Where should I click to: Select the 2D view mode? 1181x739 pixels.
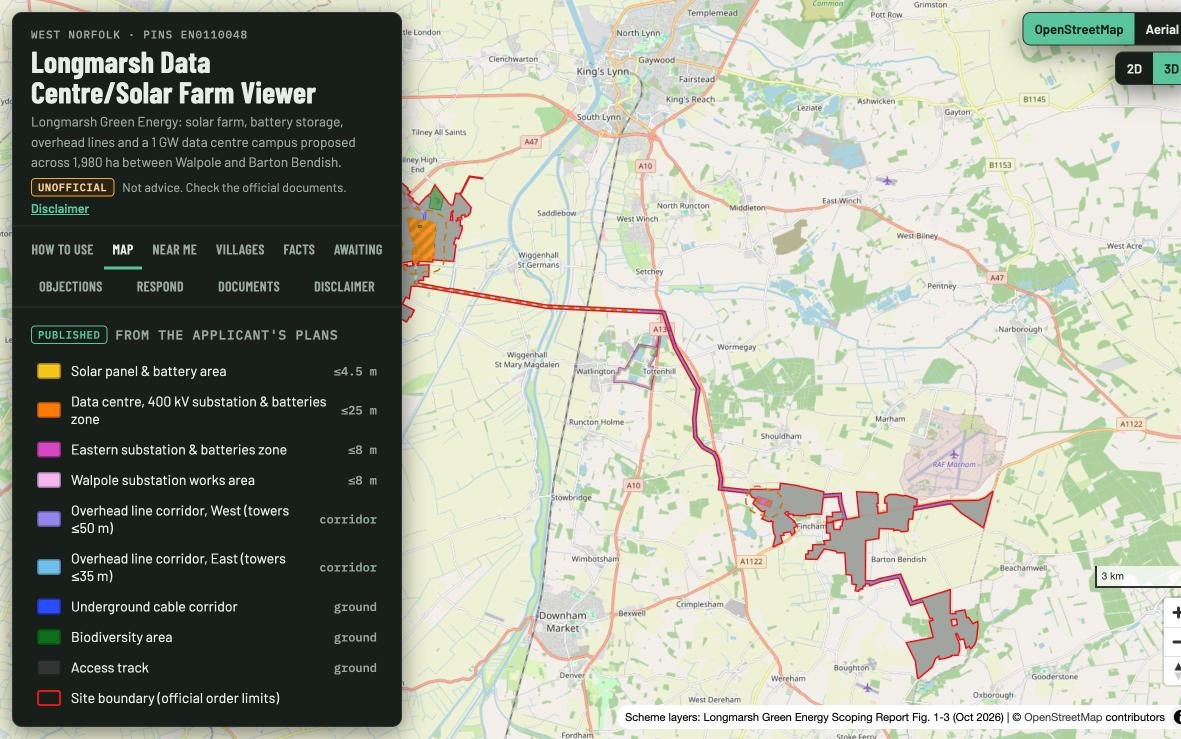coord(1134,69)
